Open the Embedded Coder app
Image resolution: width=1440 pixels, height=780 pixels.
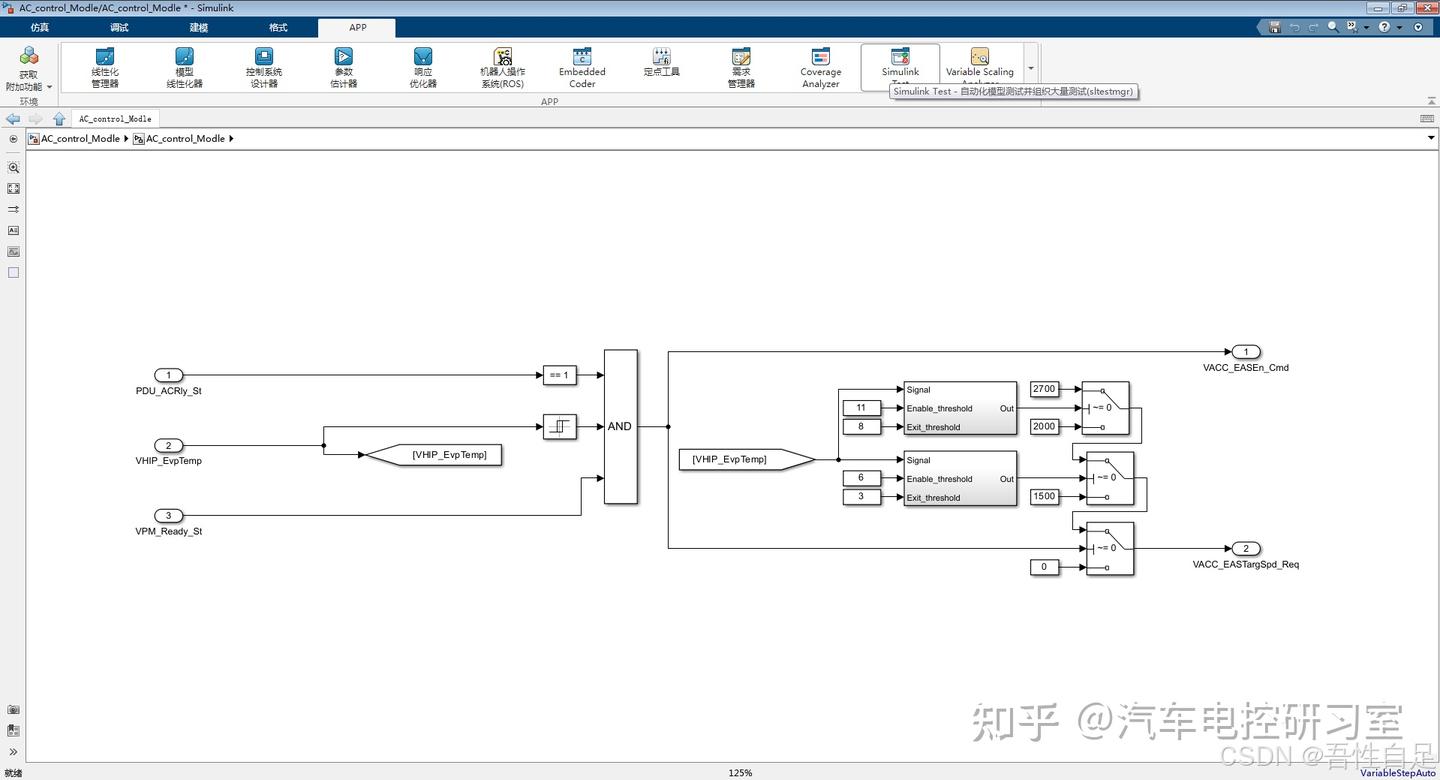coord(581,66)
